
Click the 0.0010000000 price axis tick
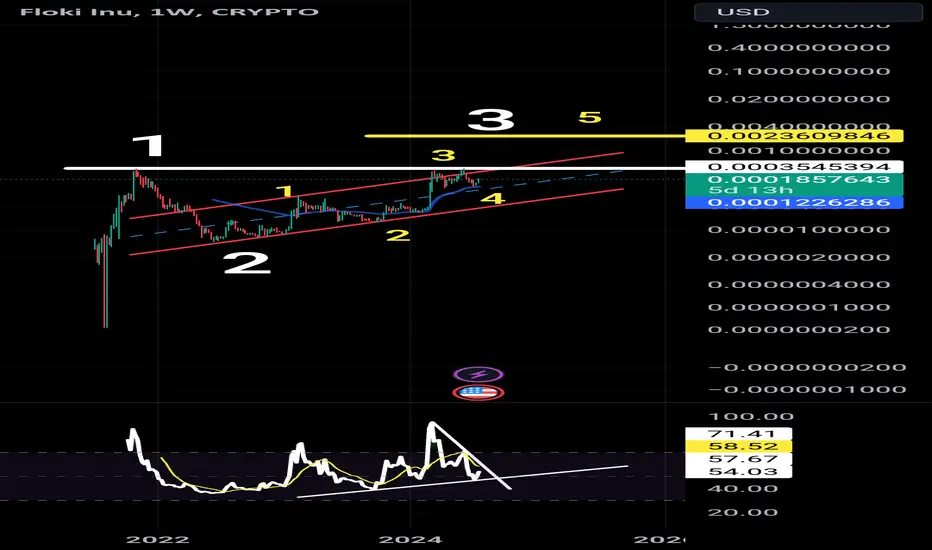click(799, 150)
